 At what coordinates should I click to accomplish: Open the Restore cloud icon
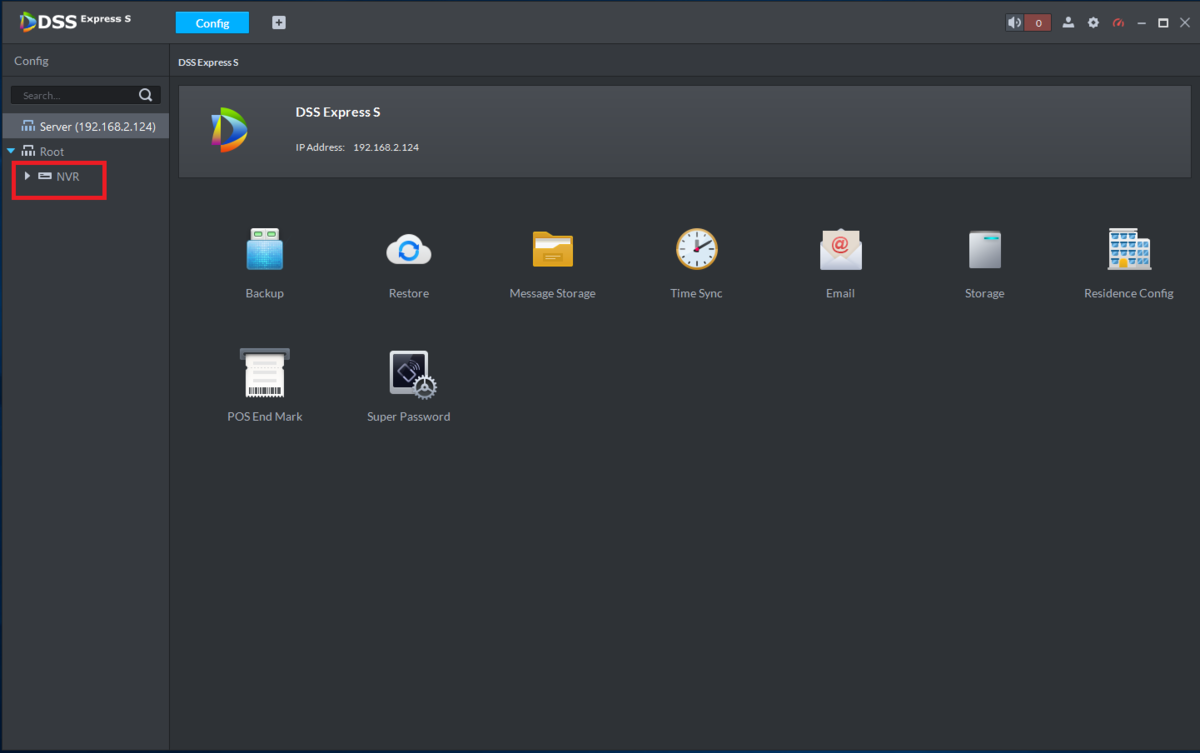point(408,249)
